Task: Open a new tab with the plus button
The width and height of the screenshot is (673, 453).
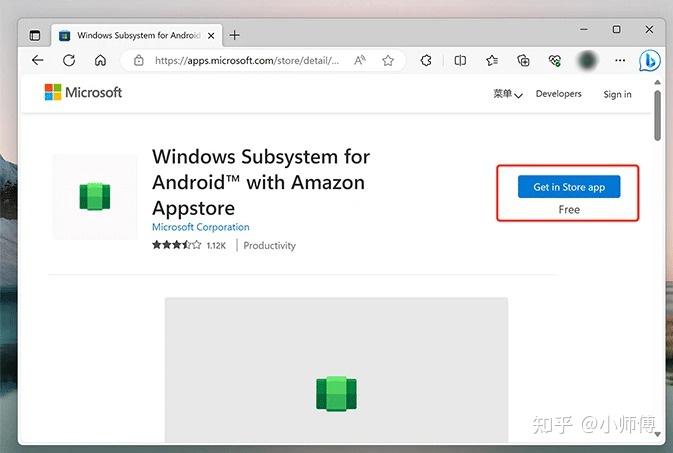Action: coord(234,35)
